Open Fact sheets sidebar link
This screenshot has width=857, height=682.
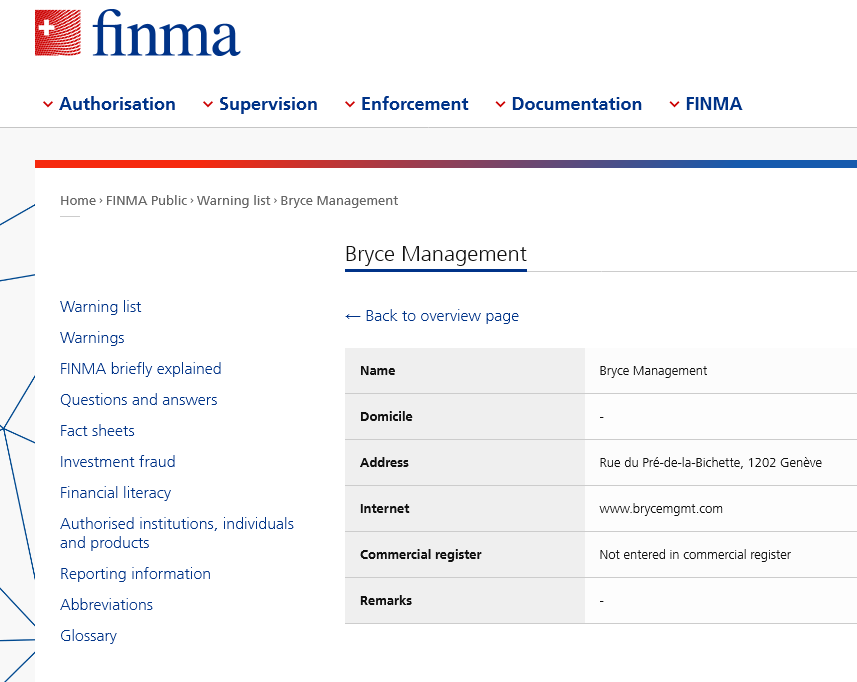point(97,431)
